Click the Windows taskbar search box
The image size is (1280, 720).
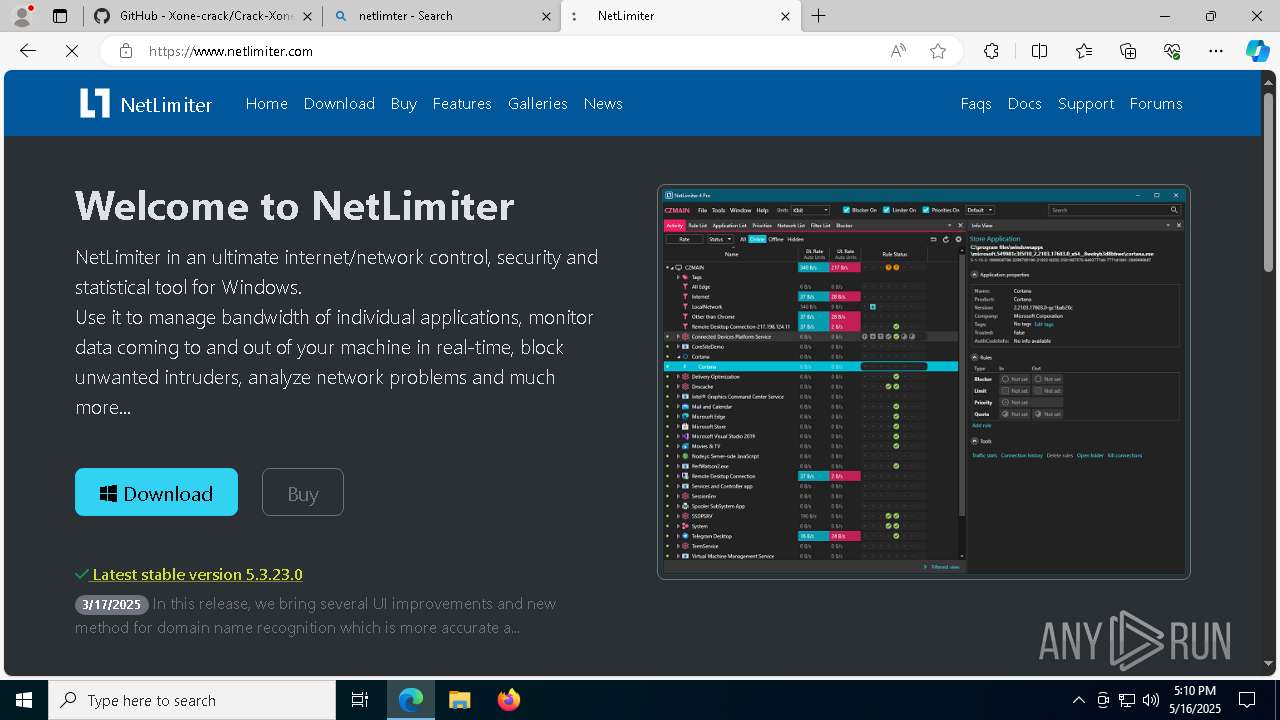coord(192,700)
